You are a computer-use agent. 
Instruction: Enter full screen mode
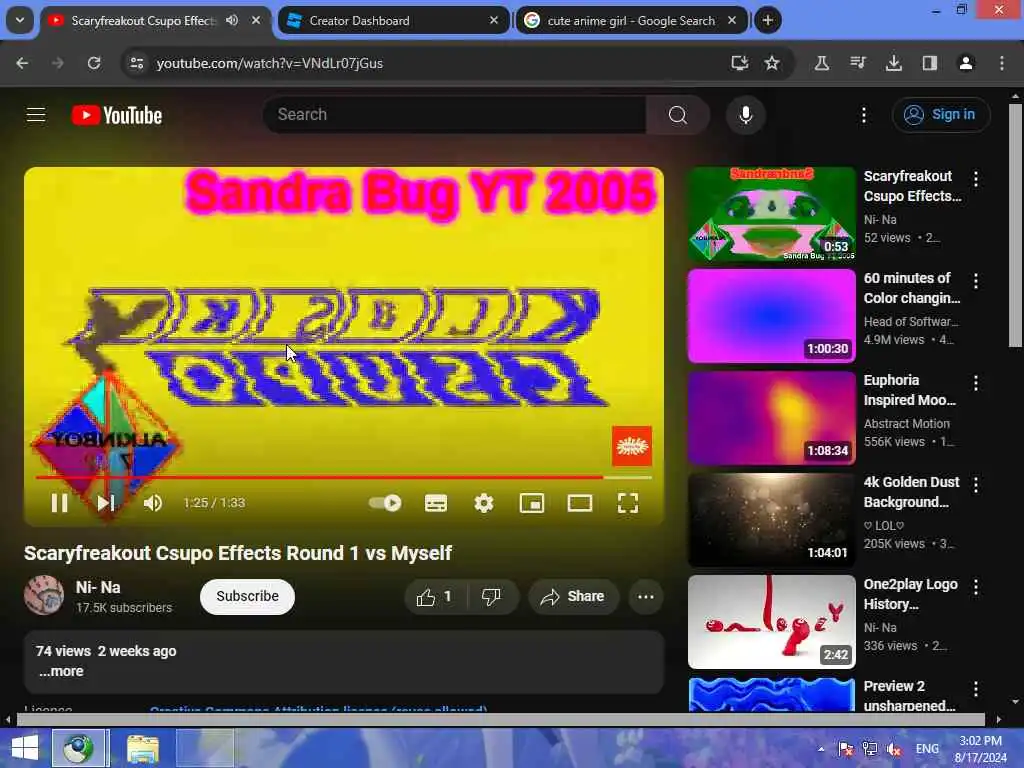[628, 503]
